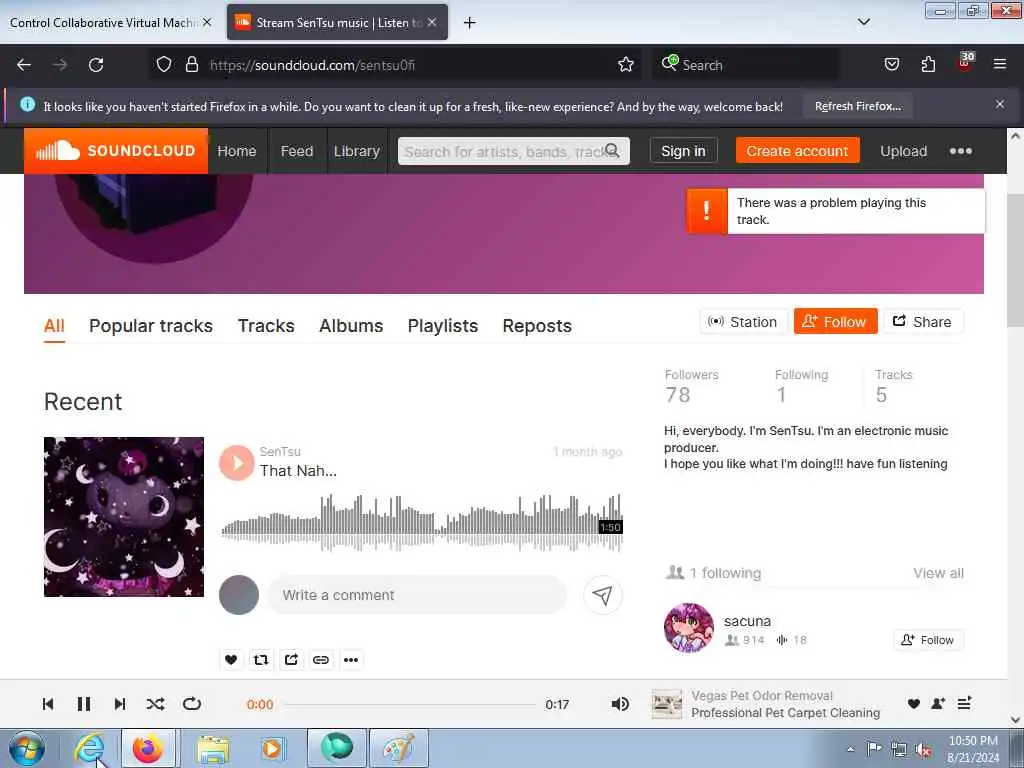The image size is (1024, 768).
Task: Open Internet Explorer from taskbar
Action: [x=89, y=748]
